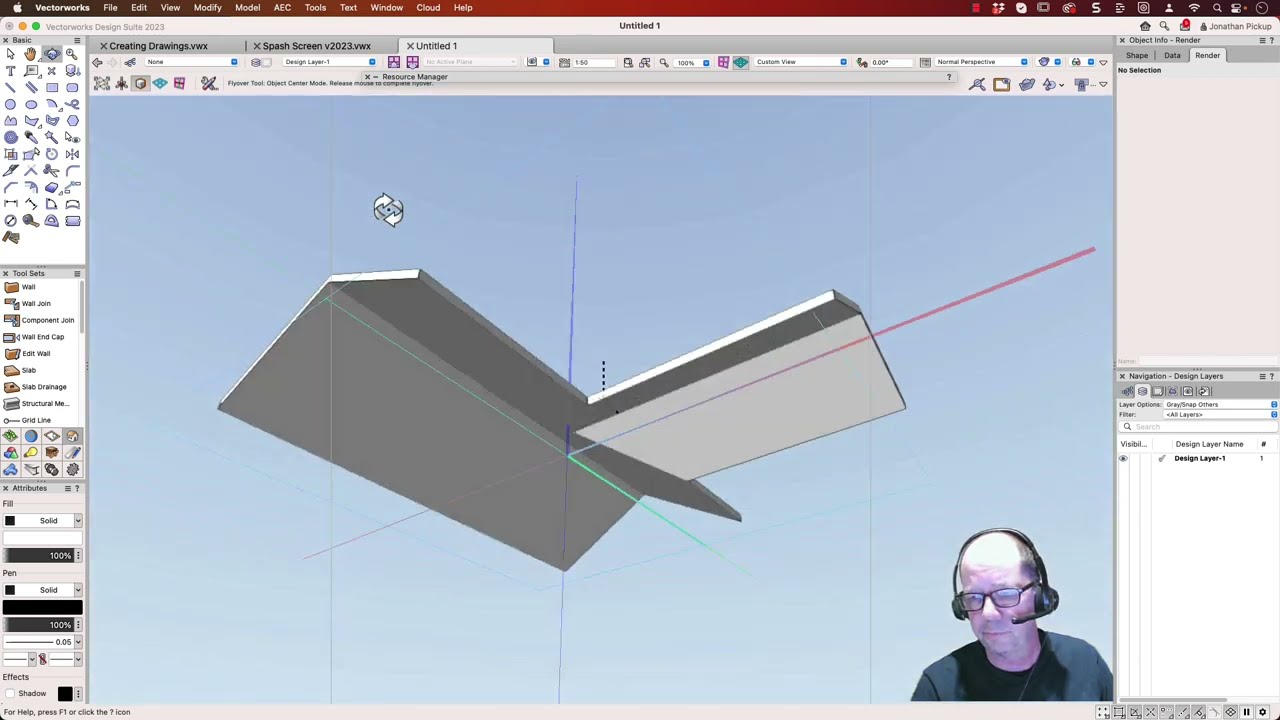Select the arrow Selection tool
Image resolution: width=1280 pixels, height=720 pixels.
[10, 54]
